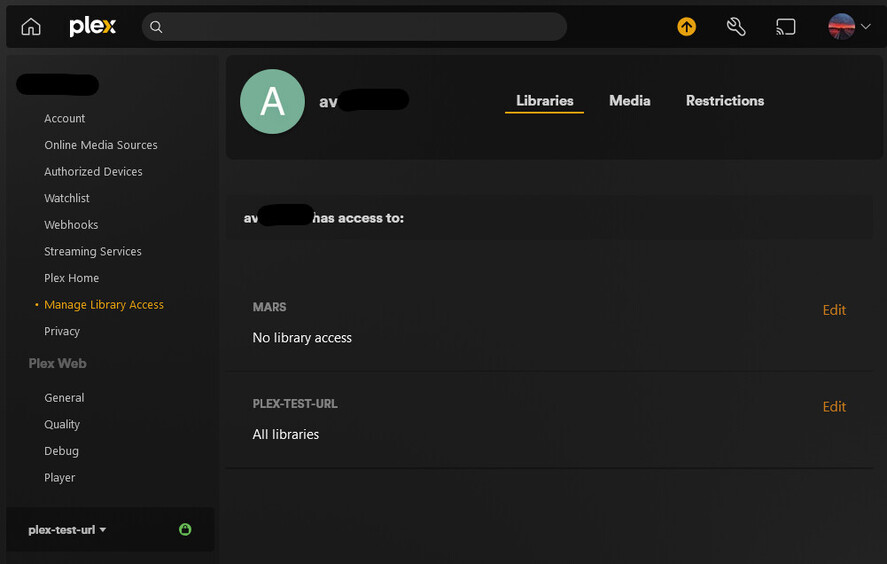Expand the account menu chevron
The width and height of the screenshot is (887, 564).
866,27
